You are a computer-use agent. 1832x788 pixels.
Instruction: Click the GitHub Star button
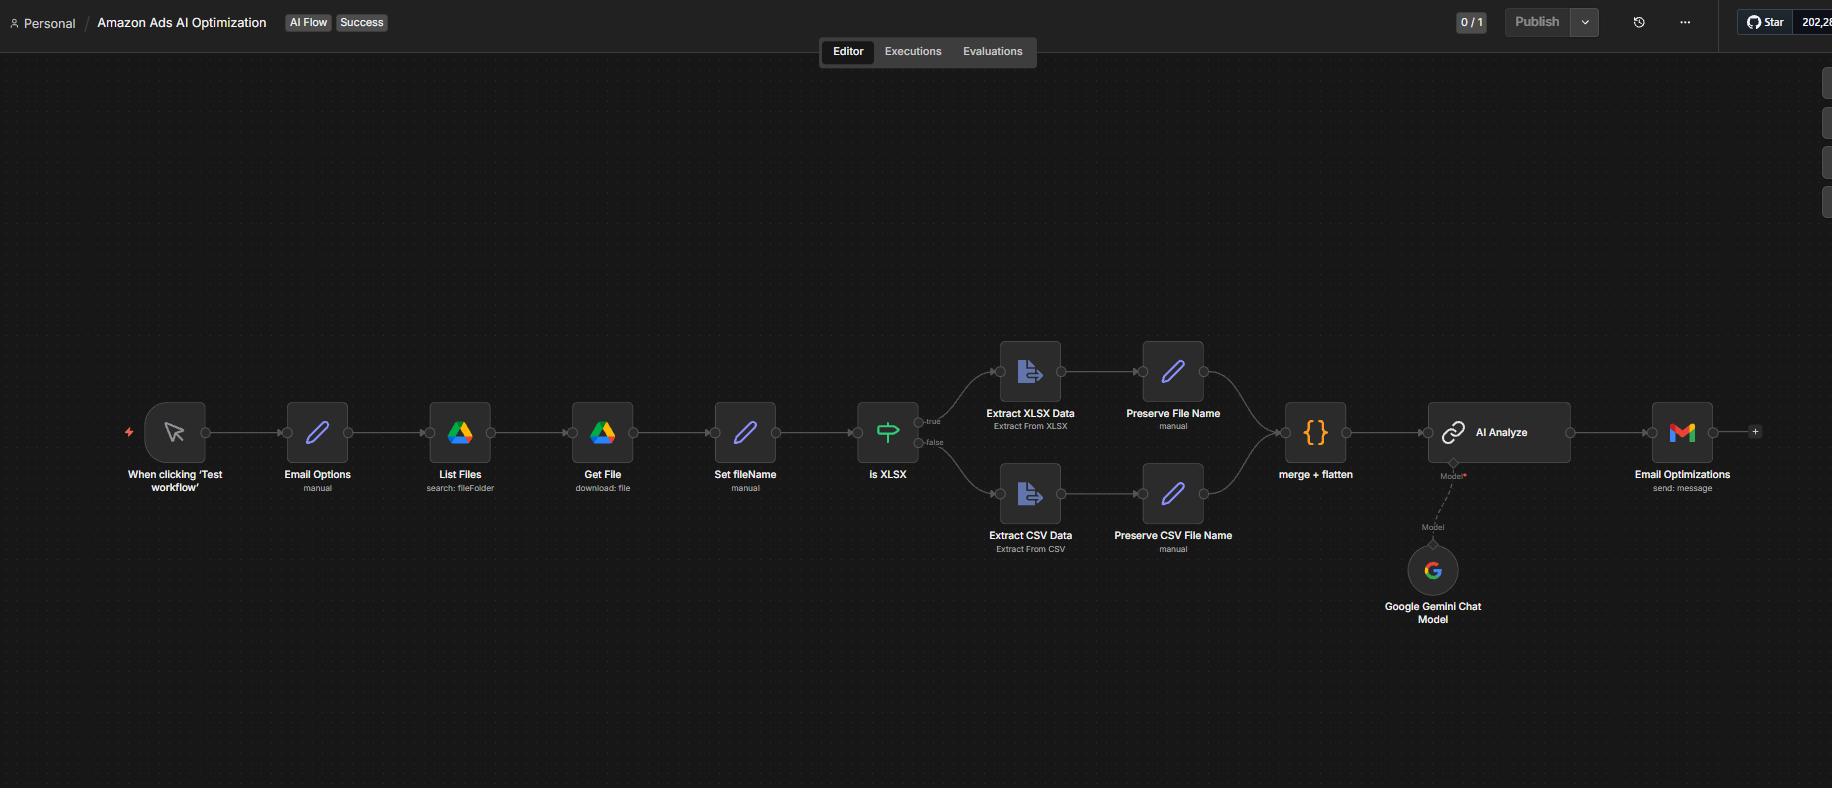(1765, 22)
